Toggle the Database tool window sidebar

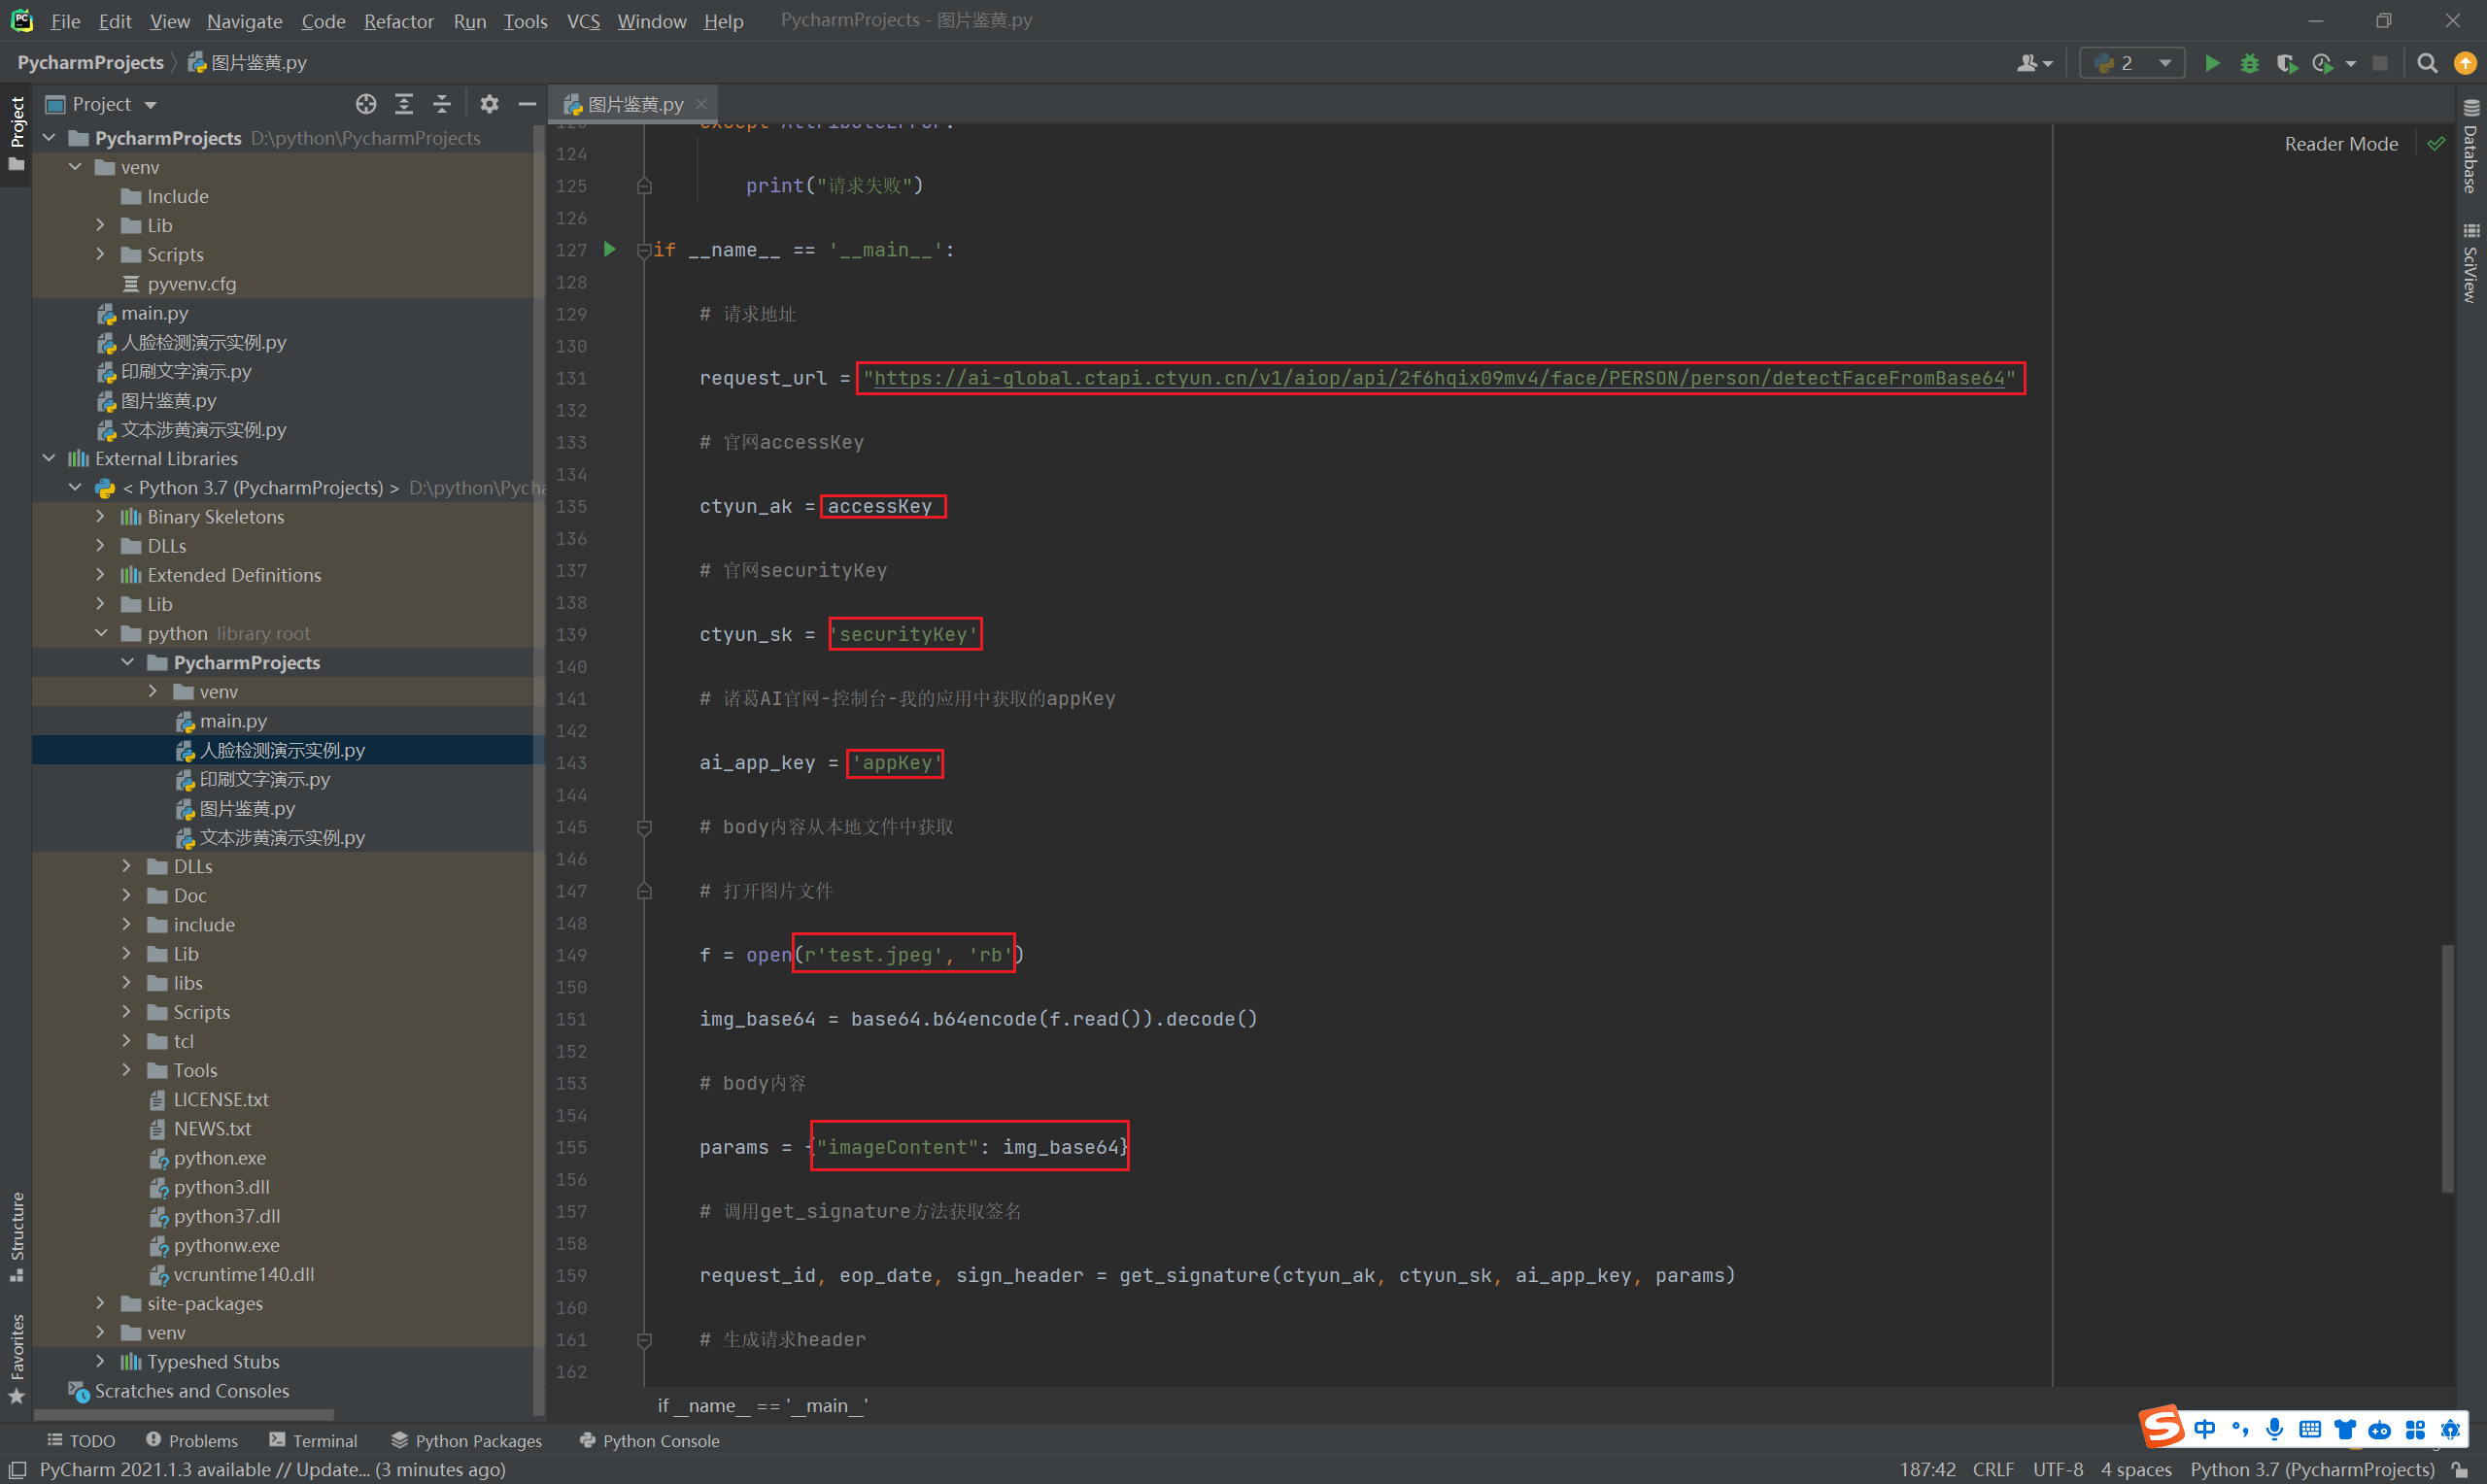(x=2470, y=148)
